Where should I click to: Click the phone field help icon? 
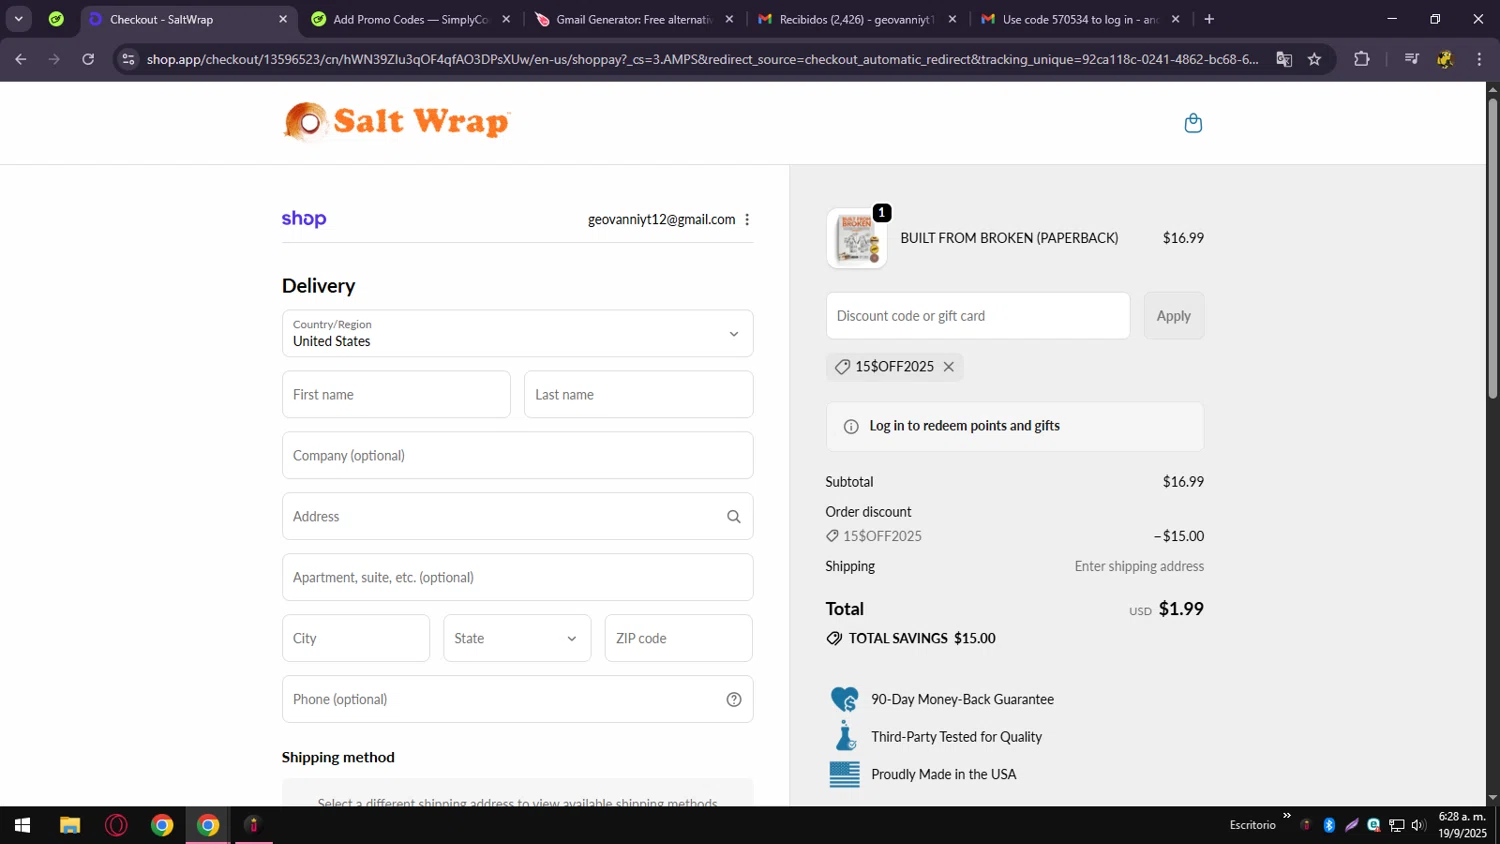(x=734, y=700)
